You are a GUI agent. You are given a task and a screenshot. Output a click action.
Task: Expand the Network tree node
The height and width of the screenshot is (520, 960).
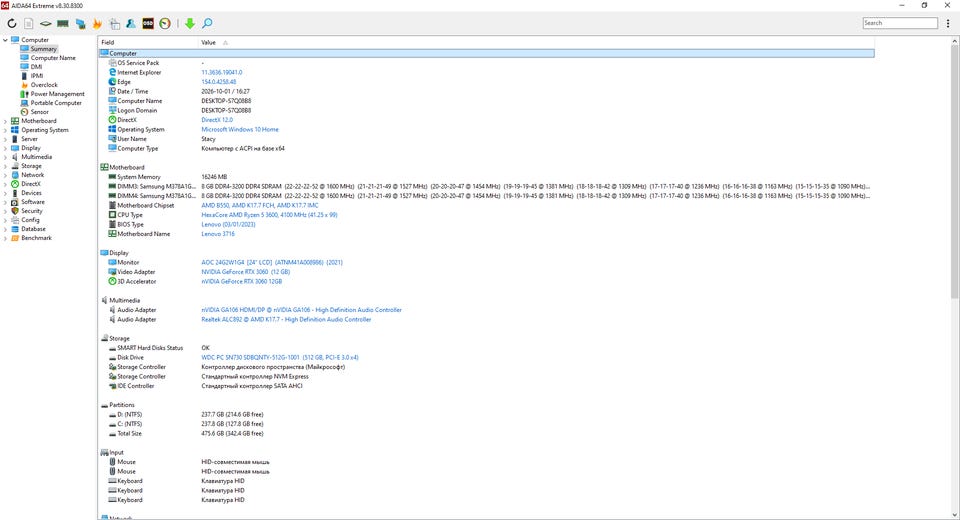[x=6, y=175]
